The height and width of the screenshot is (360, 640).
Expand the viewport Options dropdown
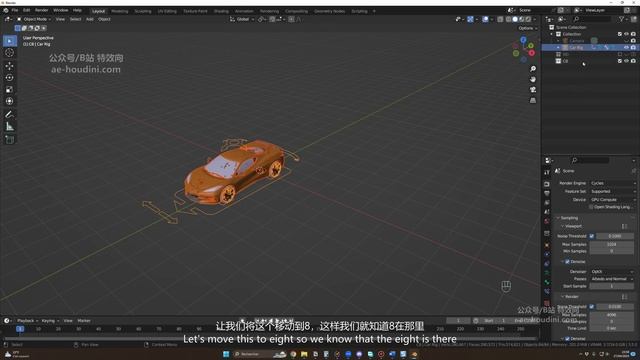click(x=528, y=28)
